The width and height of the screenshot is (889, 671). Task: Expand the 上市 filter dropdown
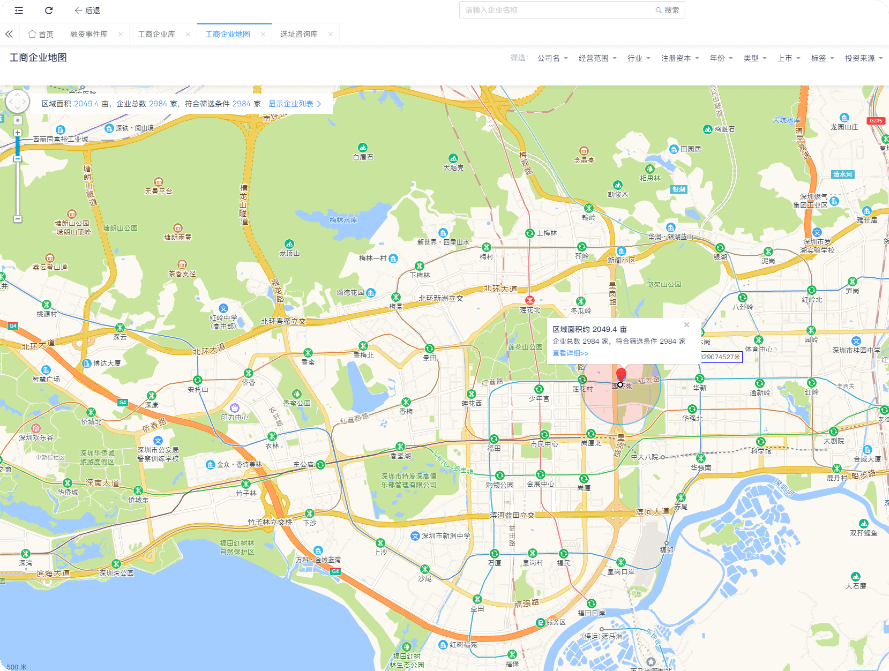click(x=789, y=58)
